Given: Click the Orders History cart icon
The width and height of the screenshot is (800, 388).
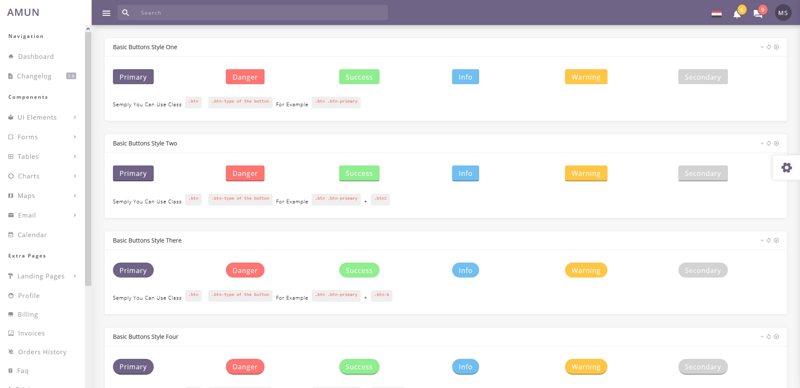Looking at the screenshot, I should 11,352.
